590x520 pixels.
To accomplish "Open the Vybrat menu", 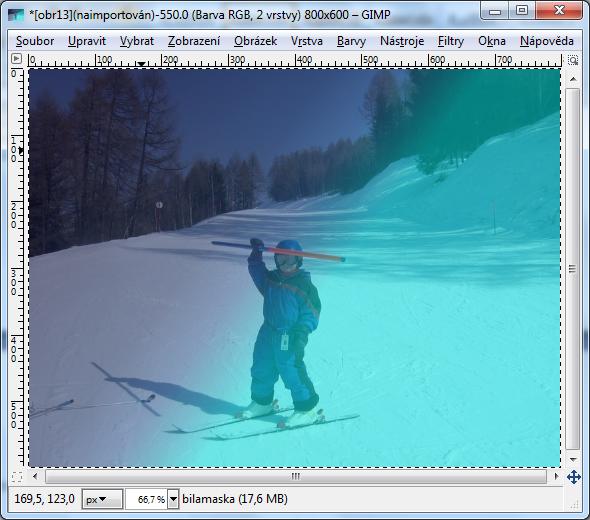I will tap(137, 41).
